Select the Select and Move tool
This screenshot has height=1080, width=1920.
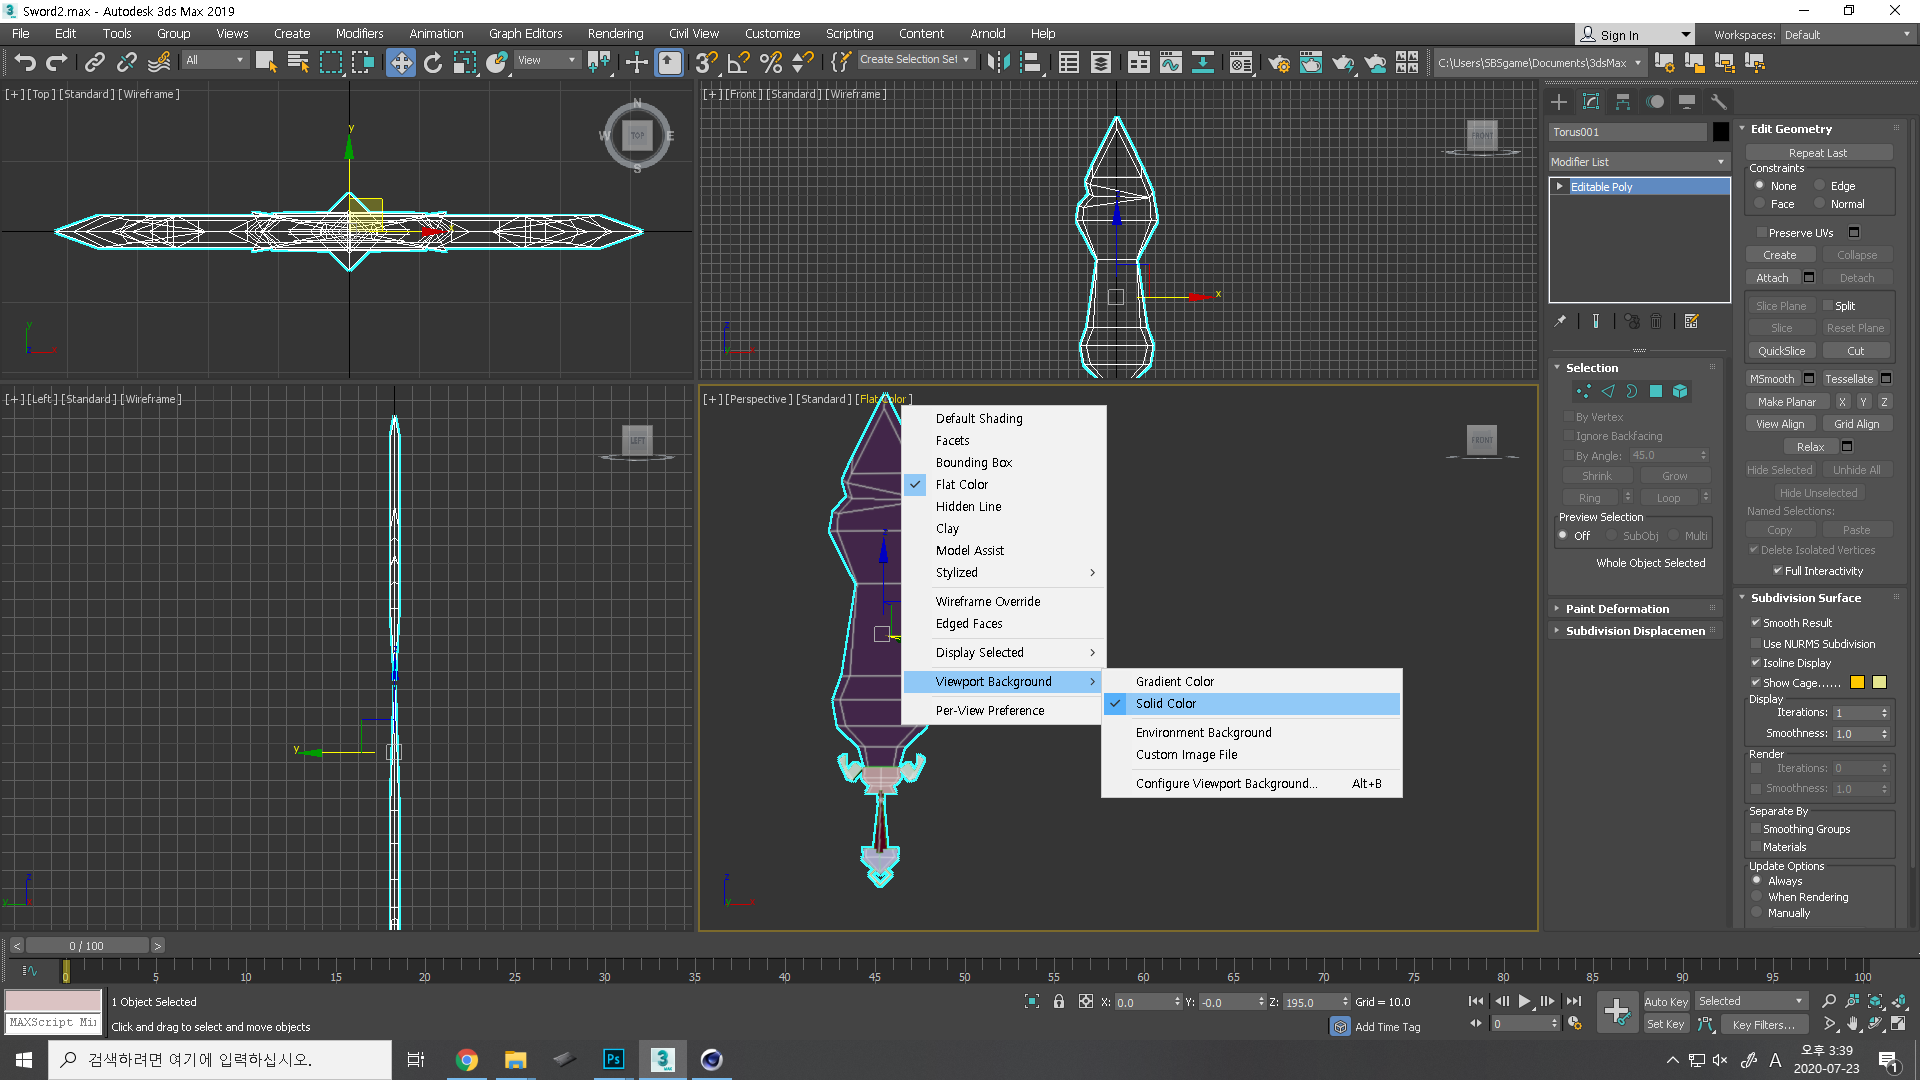400,63
